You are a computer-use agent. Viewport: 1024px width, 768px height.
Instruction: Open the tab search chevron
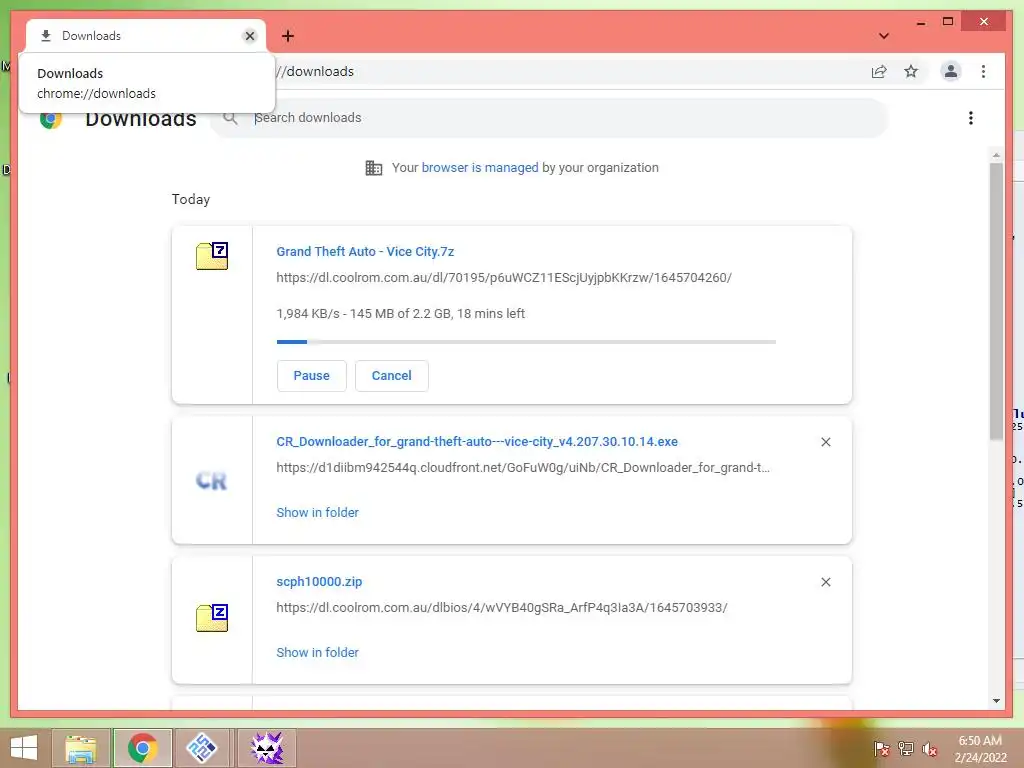884,36
